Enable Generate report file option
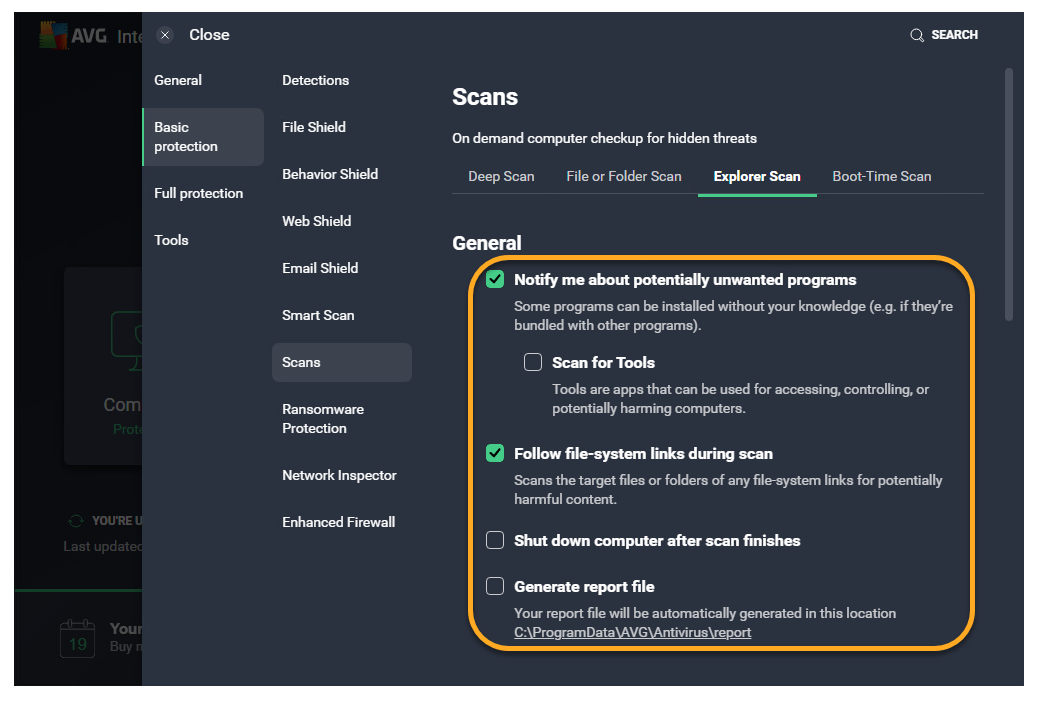 click(x=495, y=587)
